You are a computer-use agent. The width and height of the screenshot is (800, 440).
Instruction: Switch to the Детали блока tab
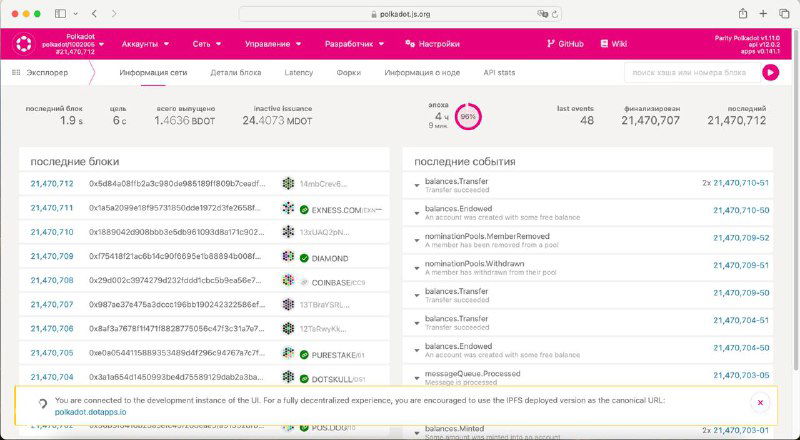(236, 72)
